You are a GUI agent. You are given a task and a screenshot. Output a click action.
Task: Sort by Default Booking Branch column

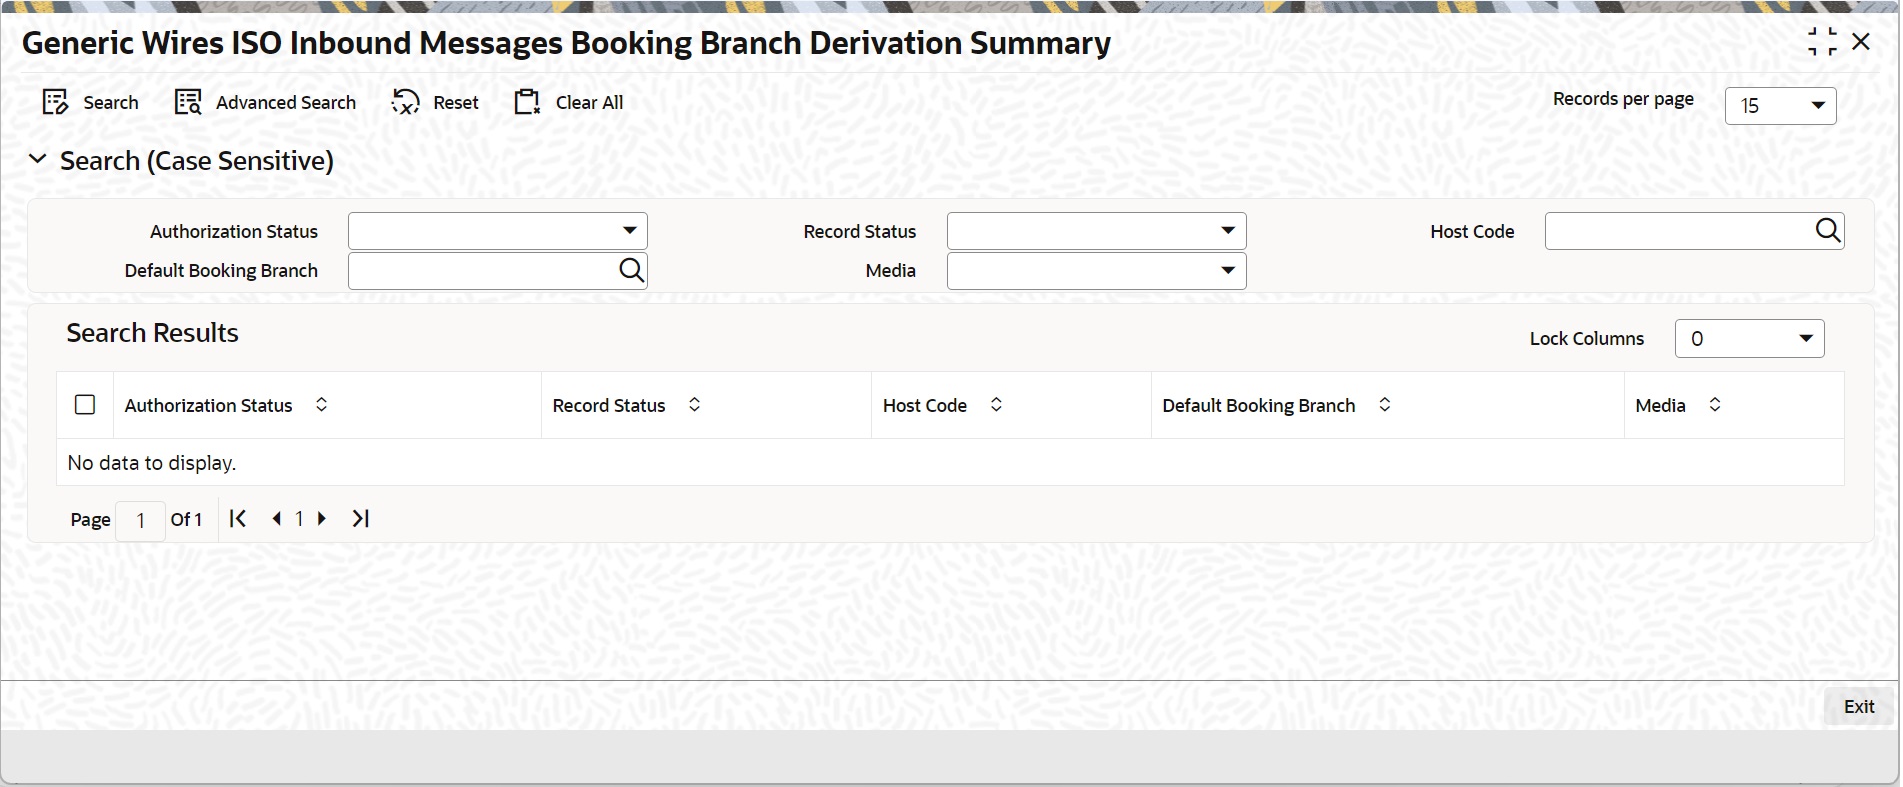pos(1384,404)
